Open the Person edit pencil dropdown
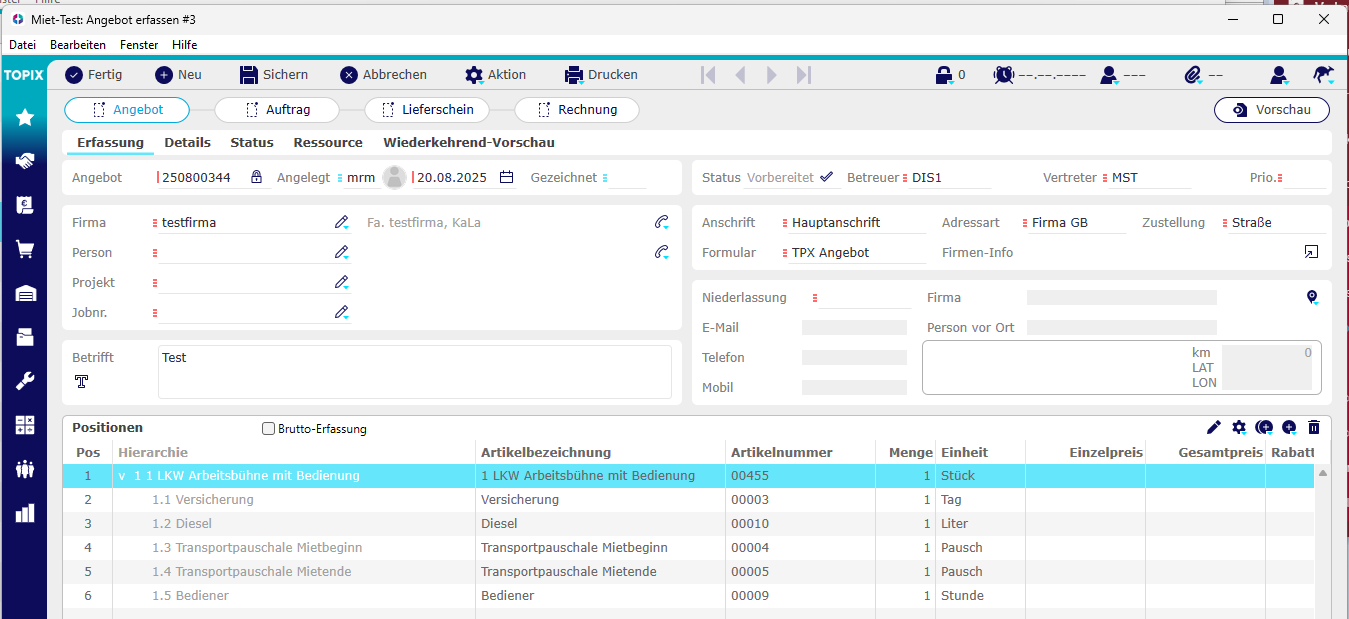 pyautogui.click(x=343, y=253)
